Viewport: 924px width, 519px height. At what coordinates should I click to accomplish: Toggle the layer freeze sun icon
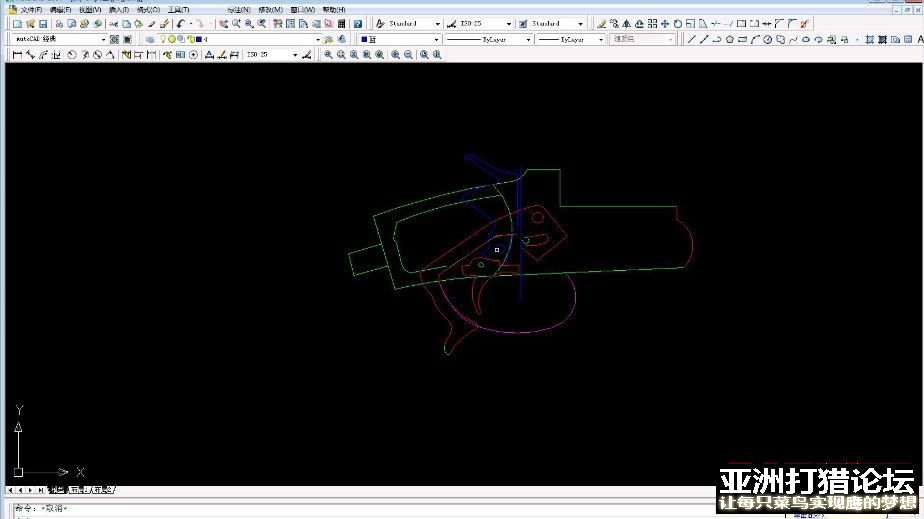pos(172,39)
